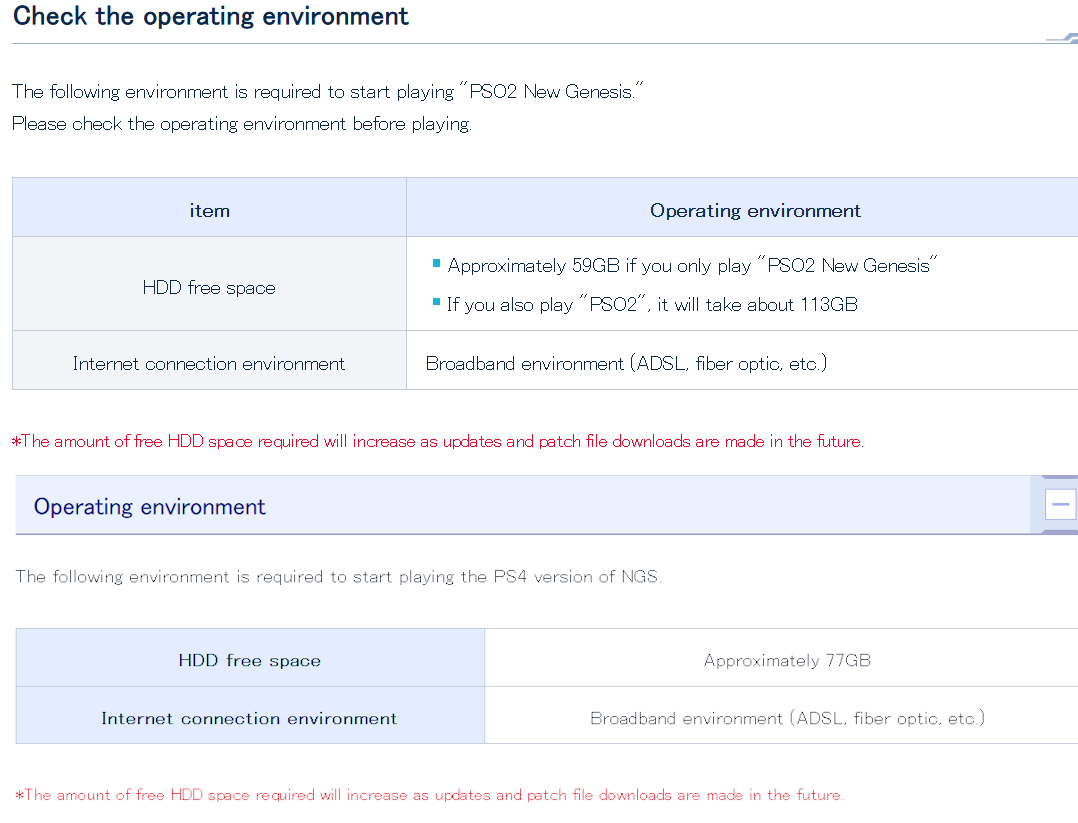Click "Broadband environment" cell in the PS4 table
This screenshot has width=1078, height=823.
tap(787, 718)
